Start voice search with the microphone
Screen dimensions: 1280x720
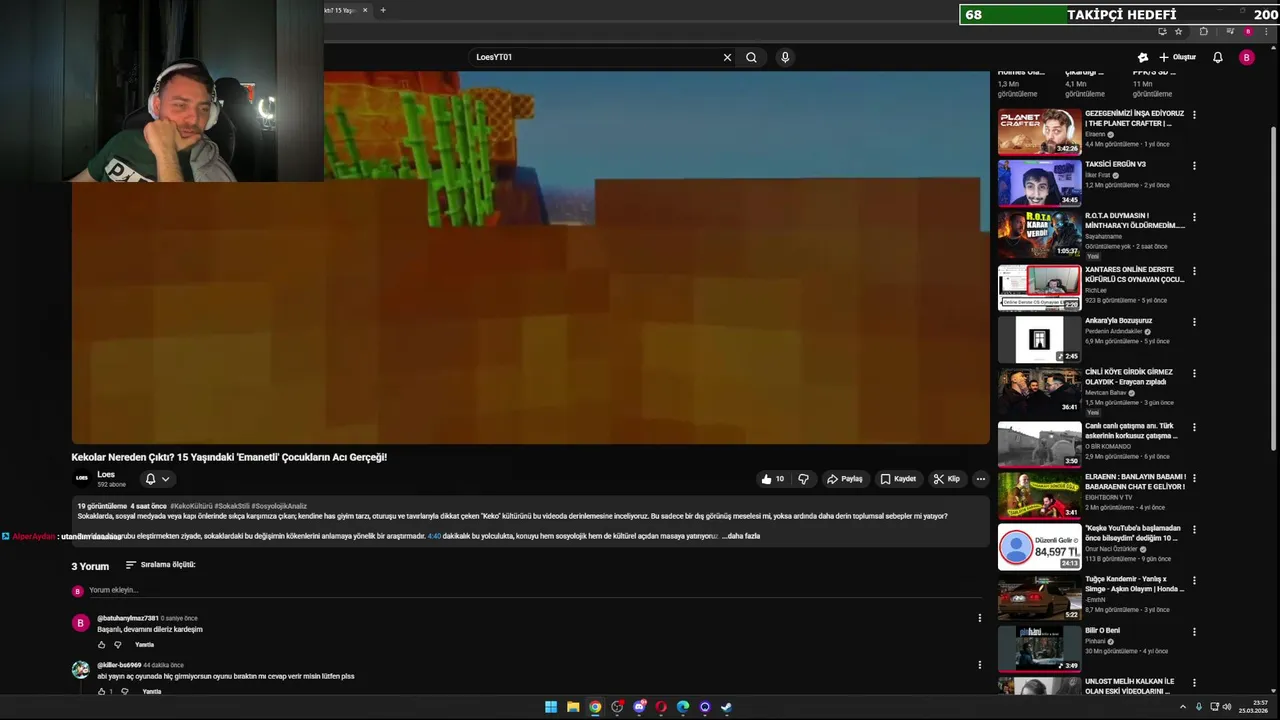785,57
